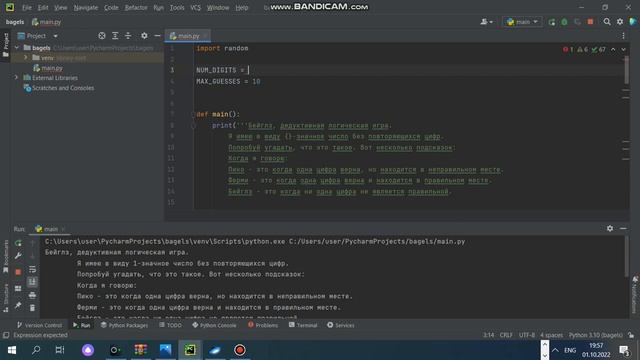Toggle the Bookmarks sidebar tab
This screenshot has width=640, height=360.
[x=5, y=257]
